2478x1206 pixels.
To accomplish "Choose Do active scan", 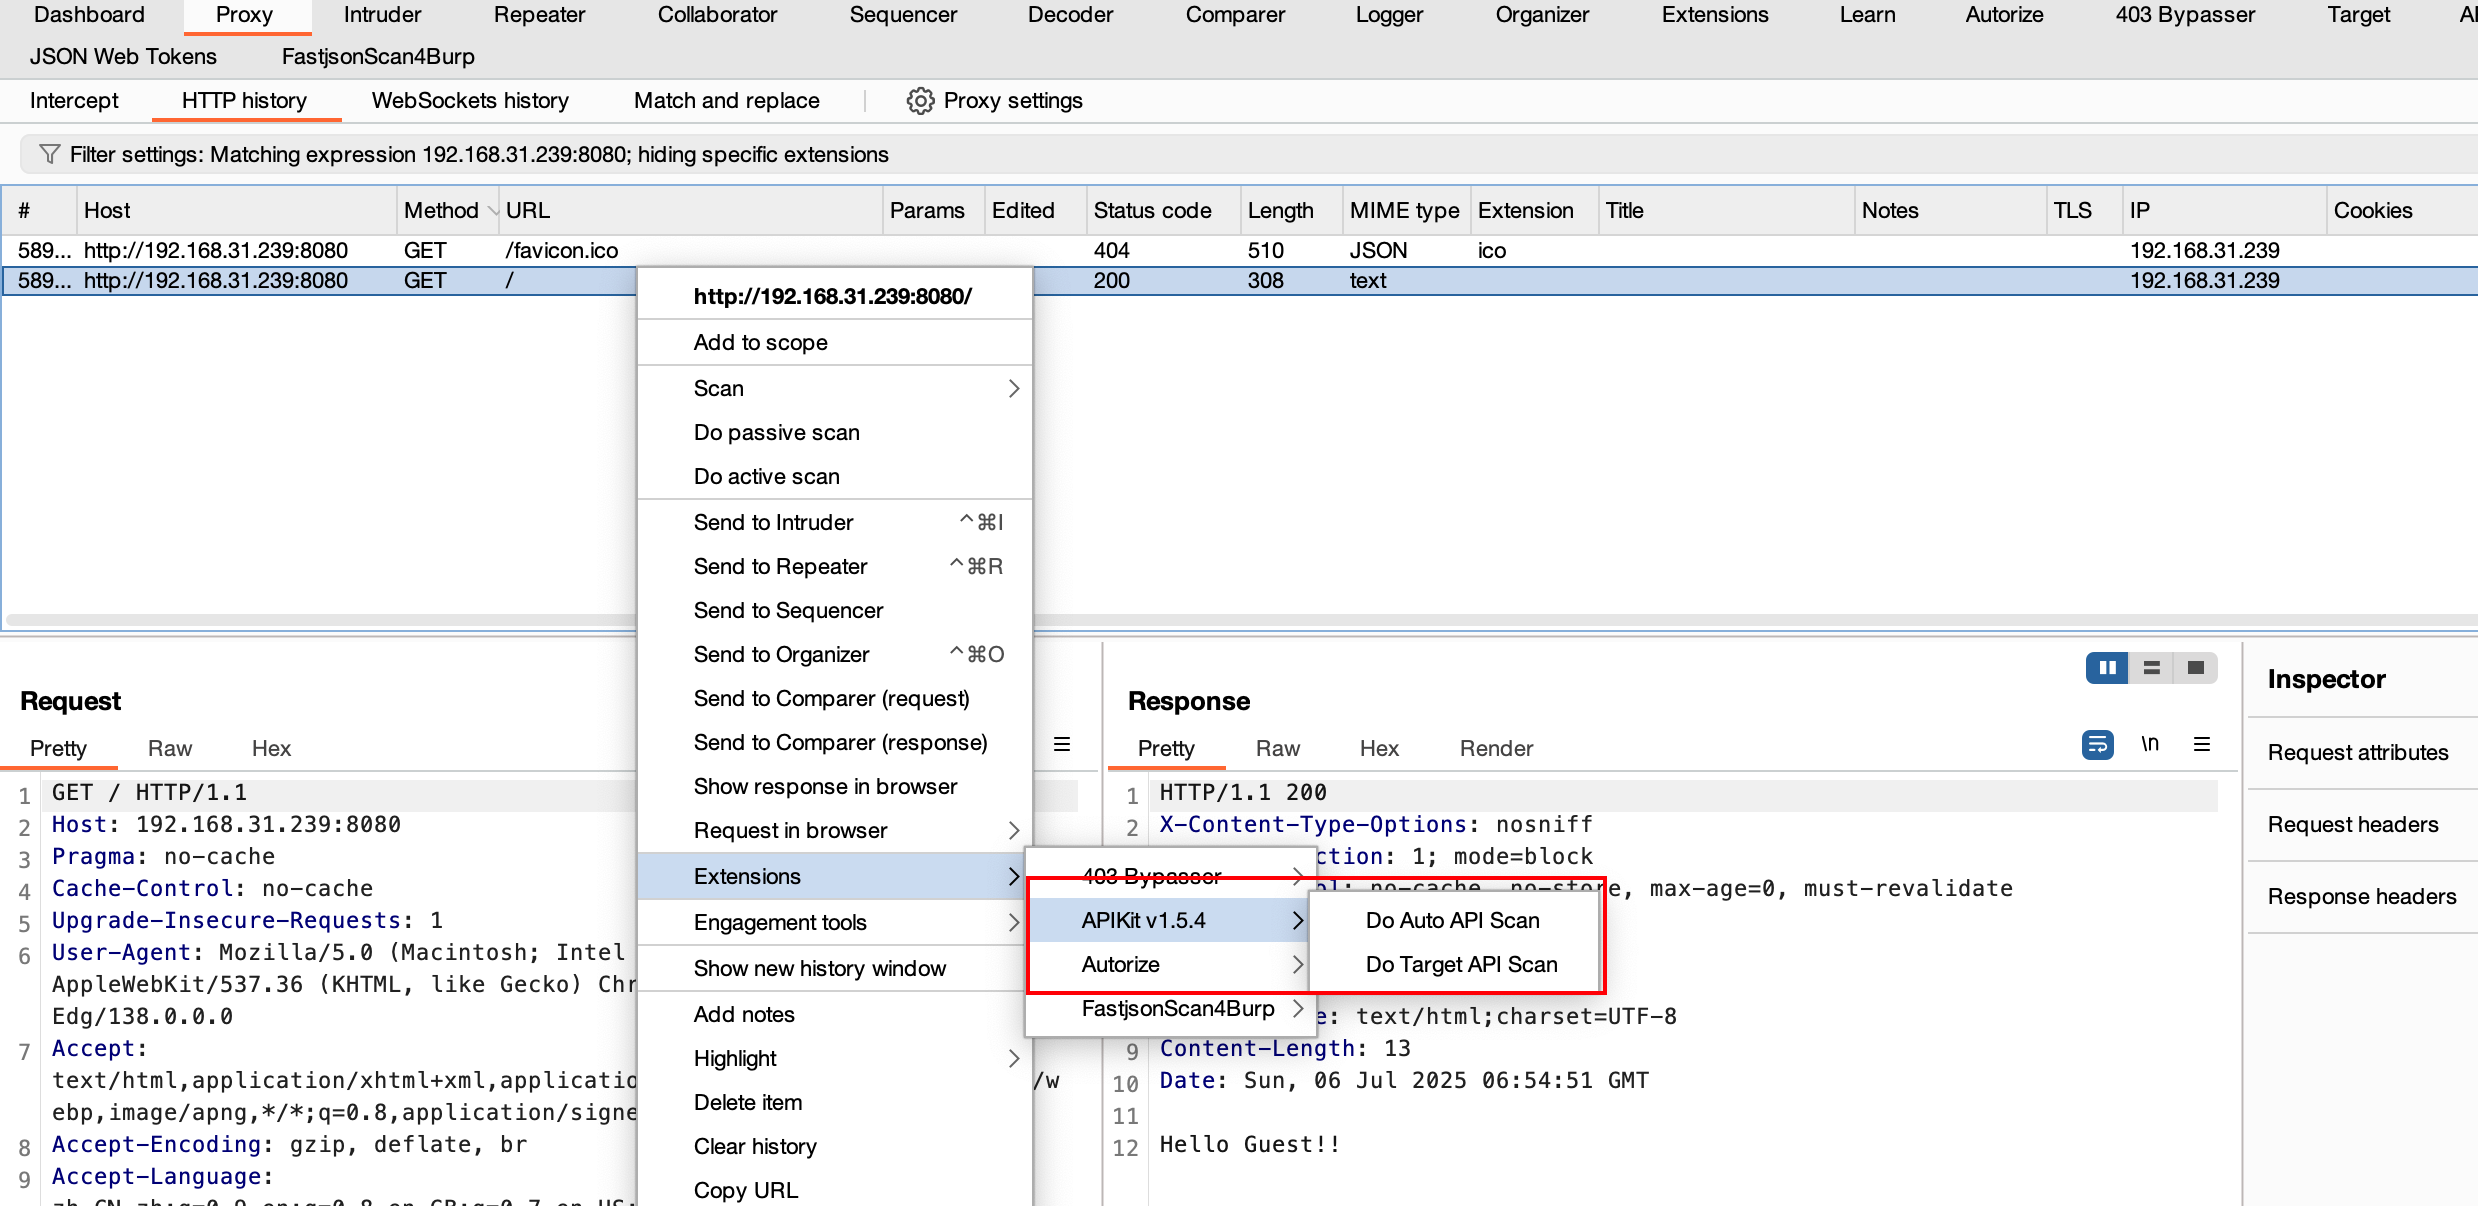I will pos(835,476).
